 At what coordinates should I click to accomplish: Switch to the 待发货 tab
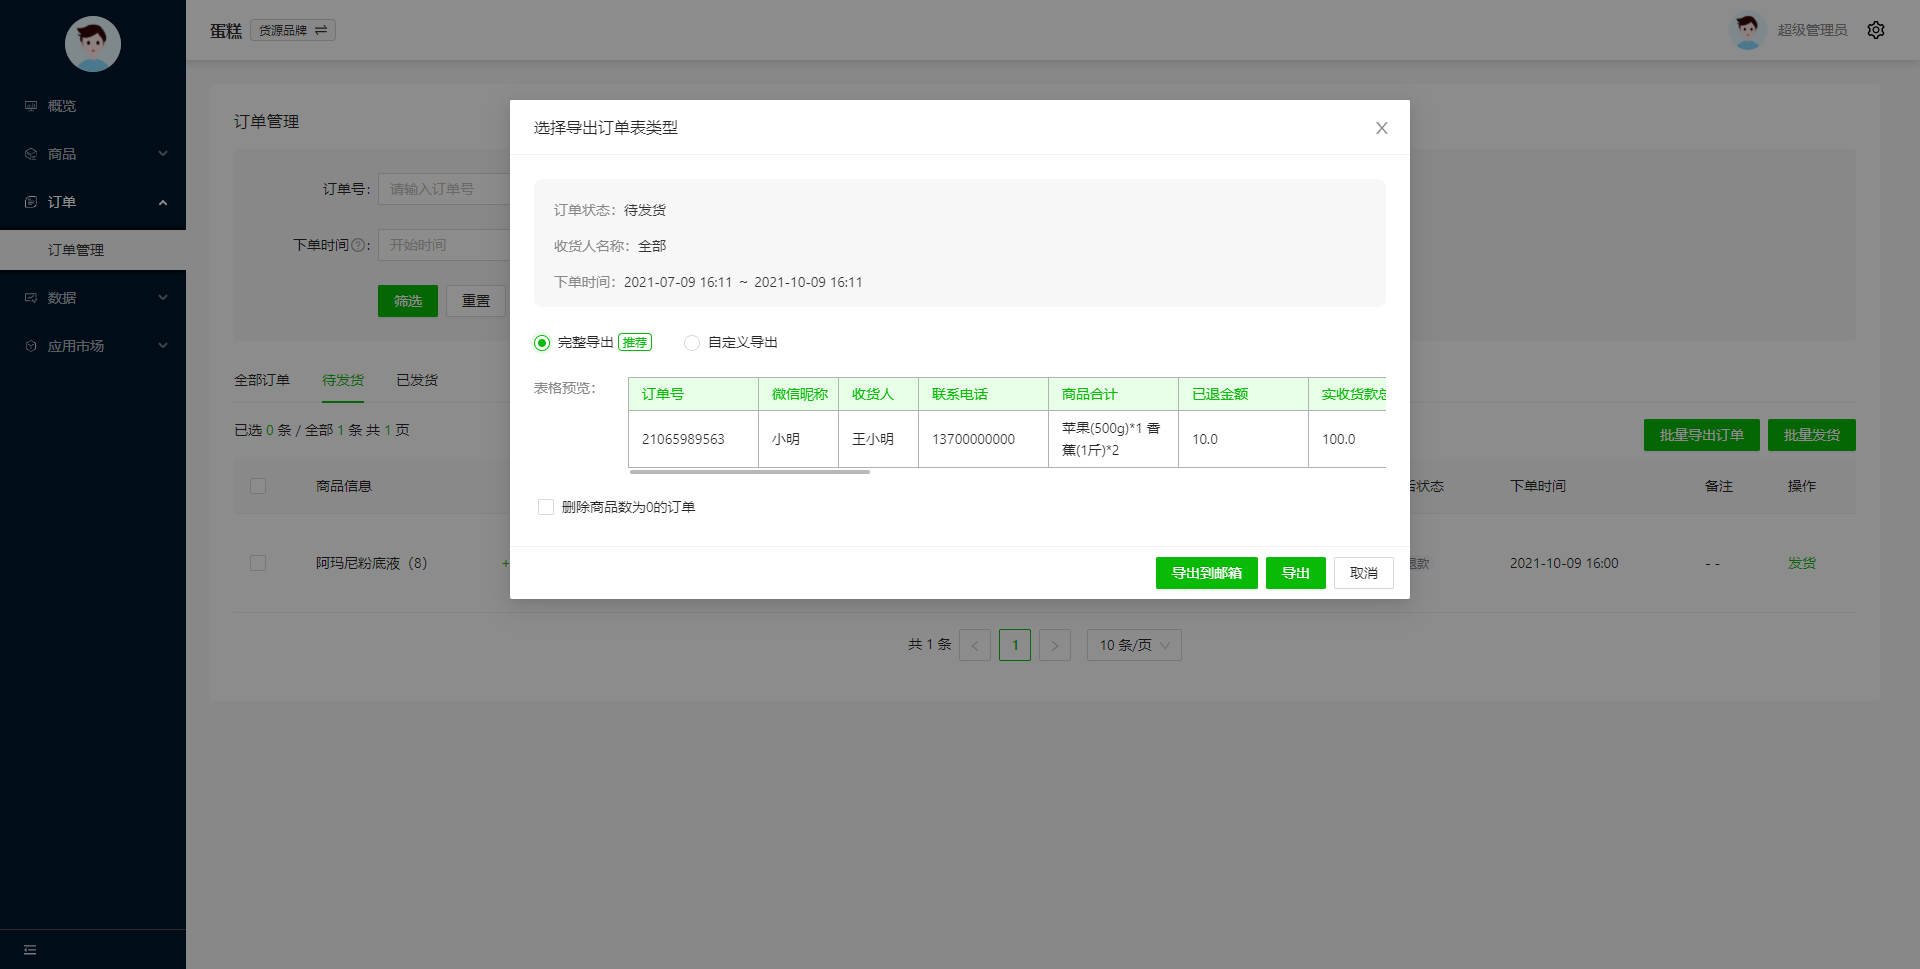pos(343,380)
